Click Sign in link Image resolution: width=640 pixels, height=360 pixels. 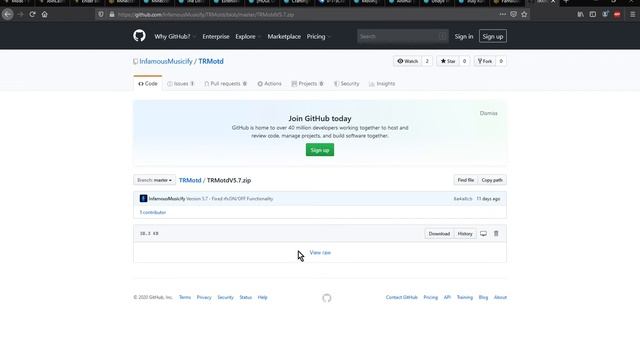464,36
